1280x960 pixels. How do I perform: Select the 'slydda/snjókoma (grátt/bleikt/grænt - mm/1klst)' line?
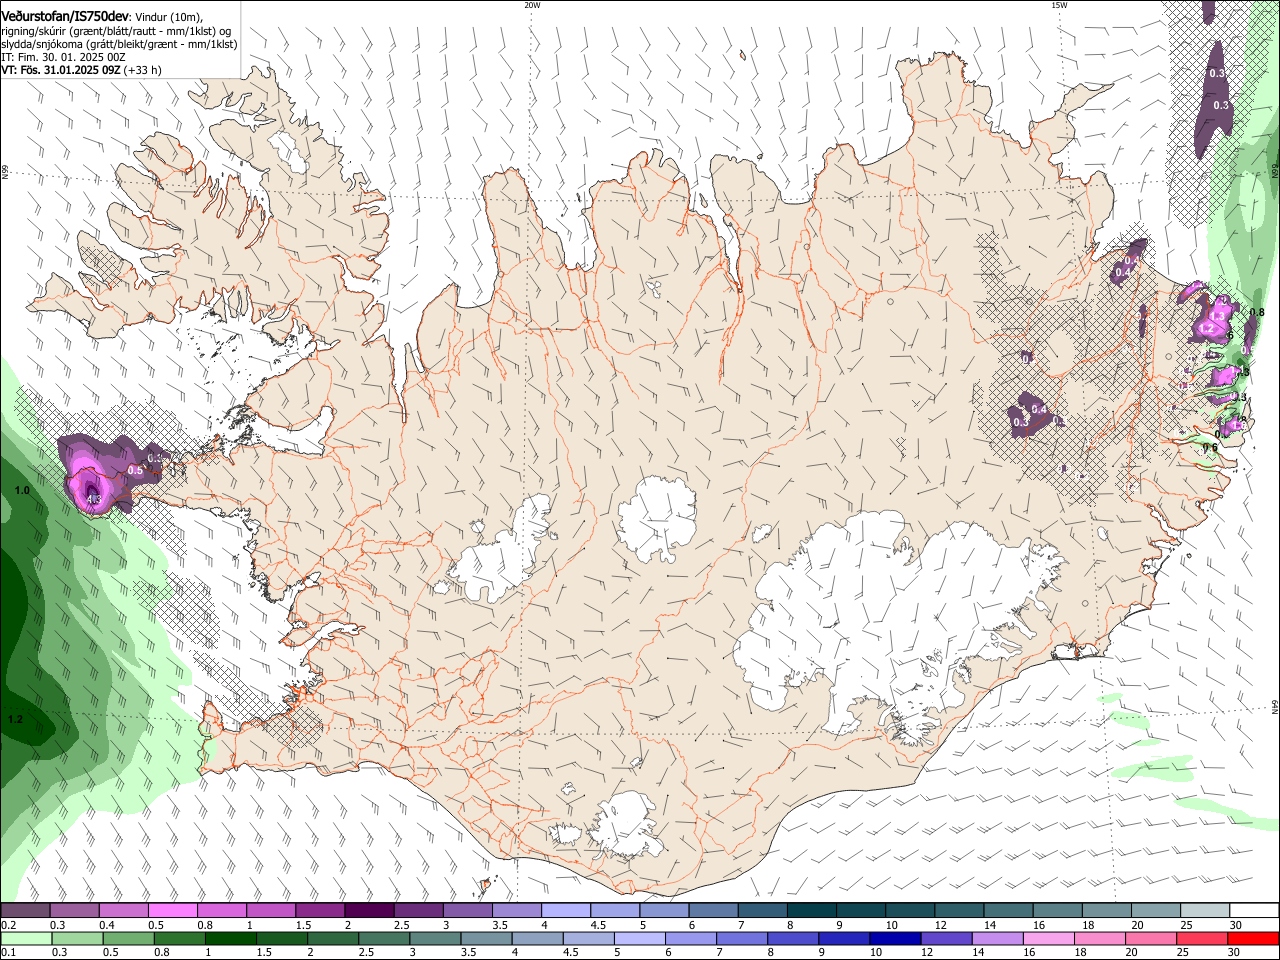click(x=119, y=44)
